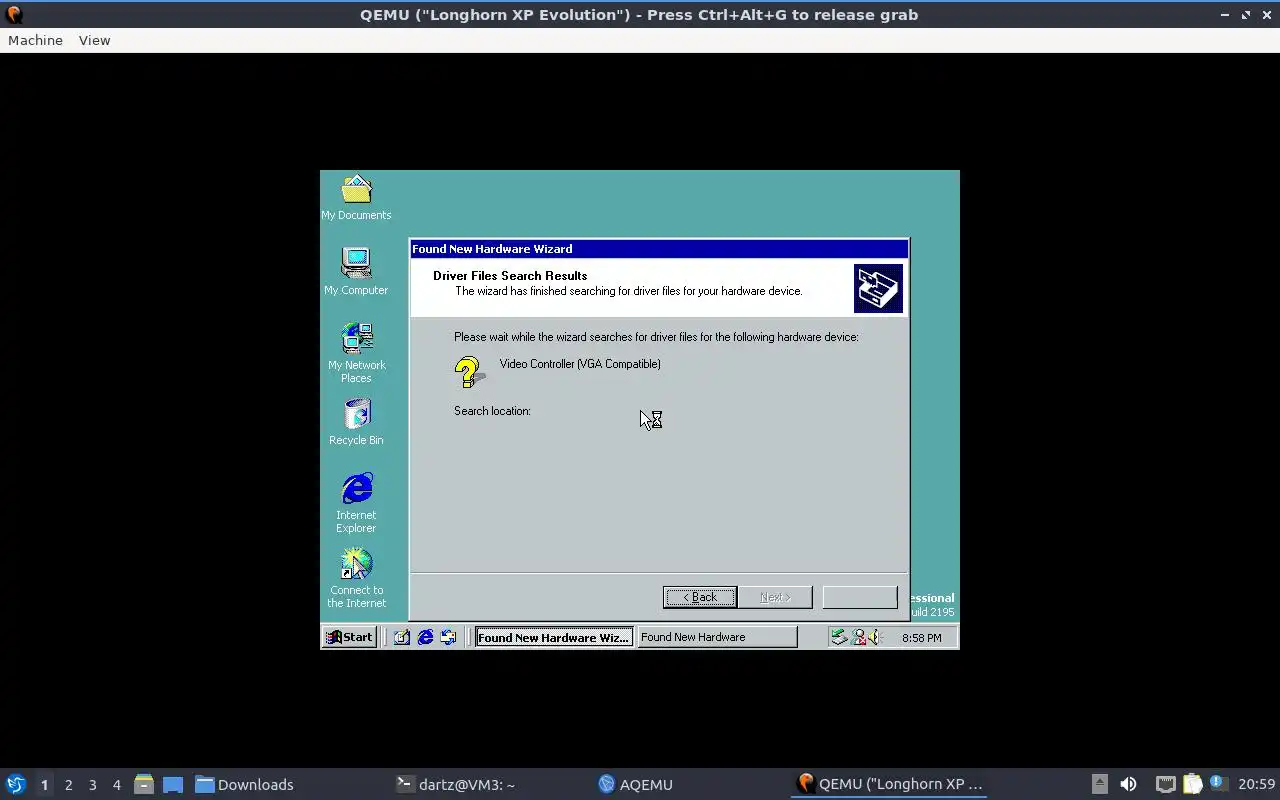
Task: Click the host panel volume icon
Action: 1128,784
